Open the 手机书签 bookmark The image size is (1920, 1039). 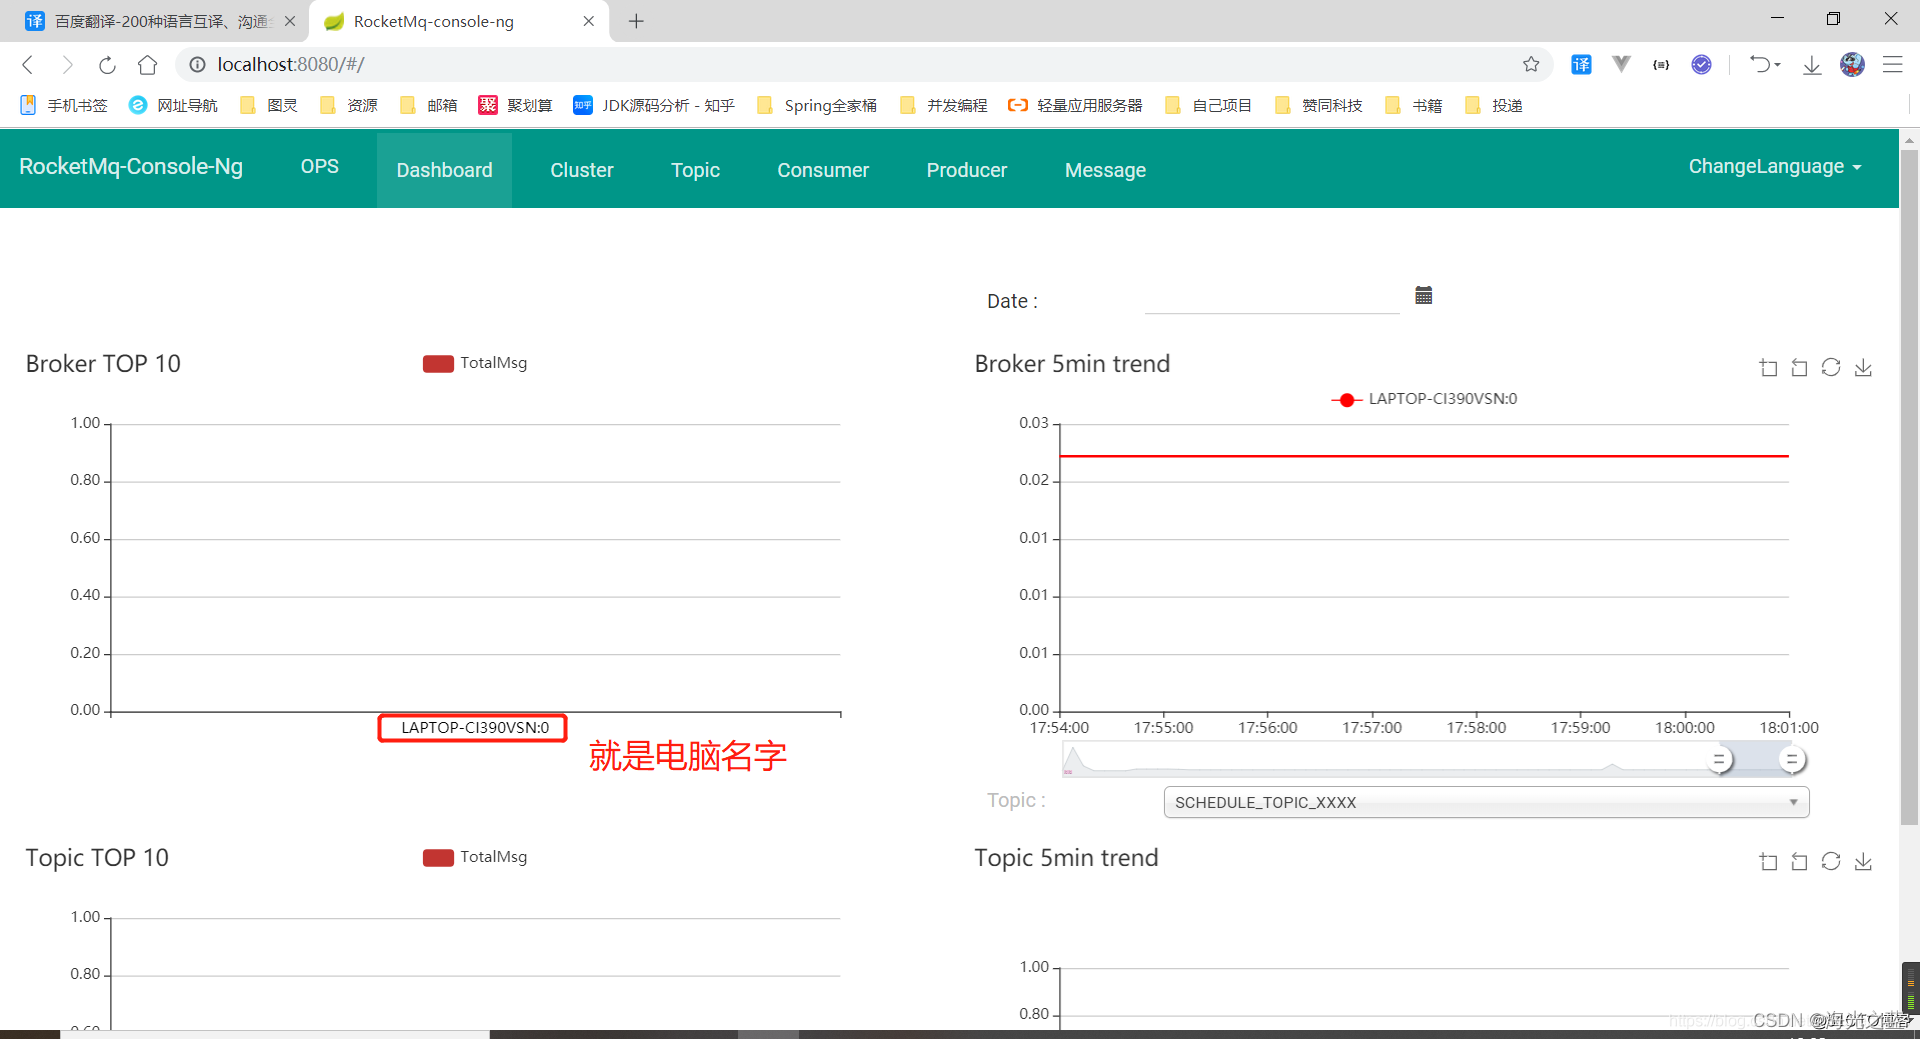(64, 105)
